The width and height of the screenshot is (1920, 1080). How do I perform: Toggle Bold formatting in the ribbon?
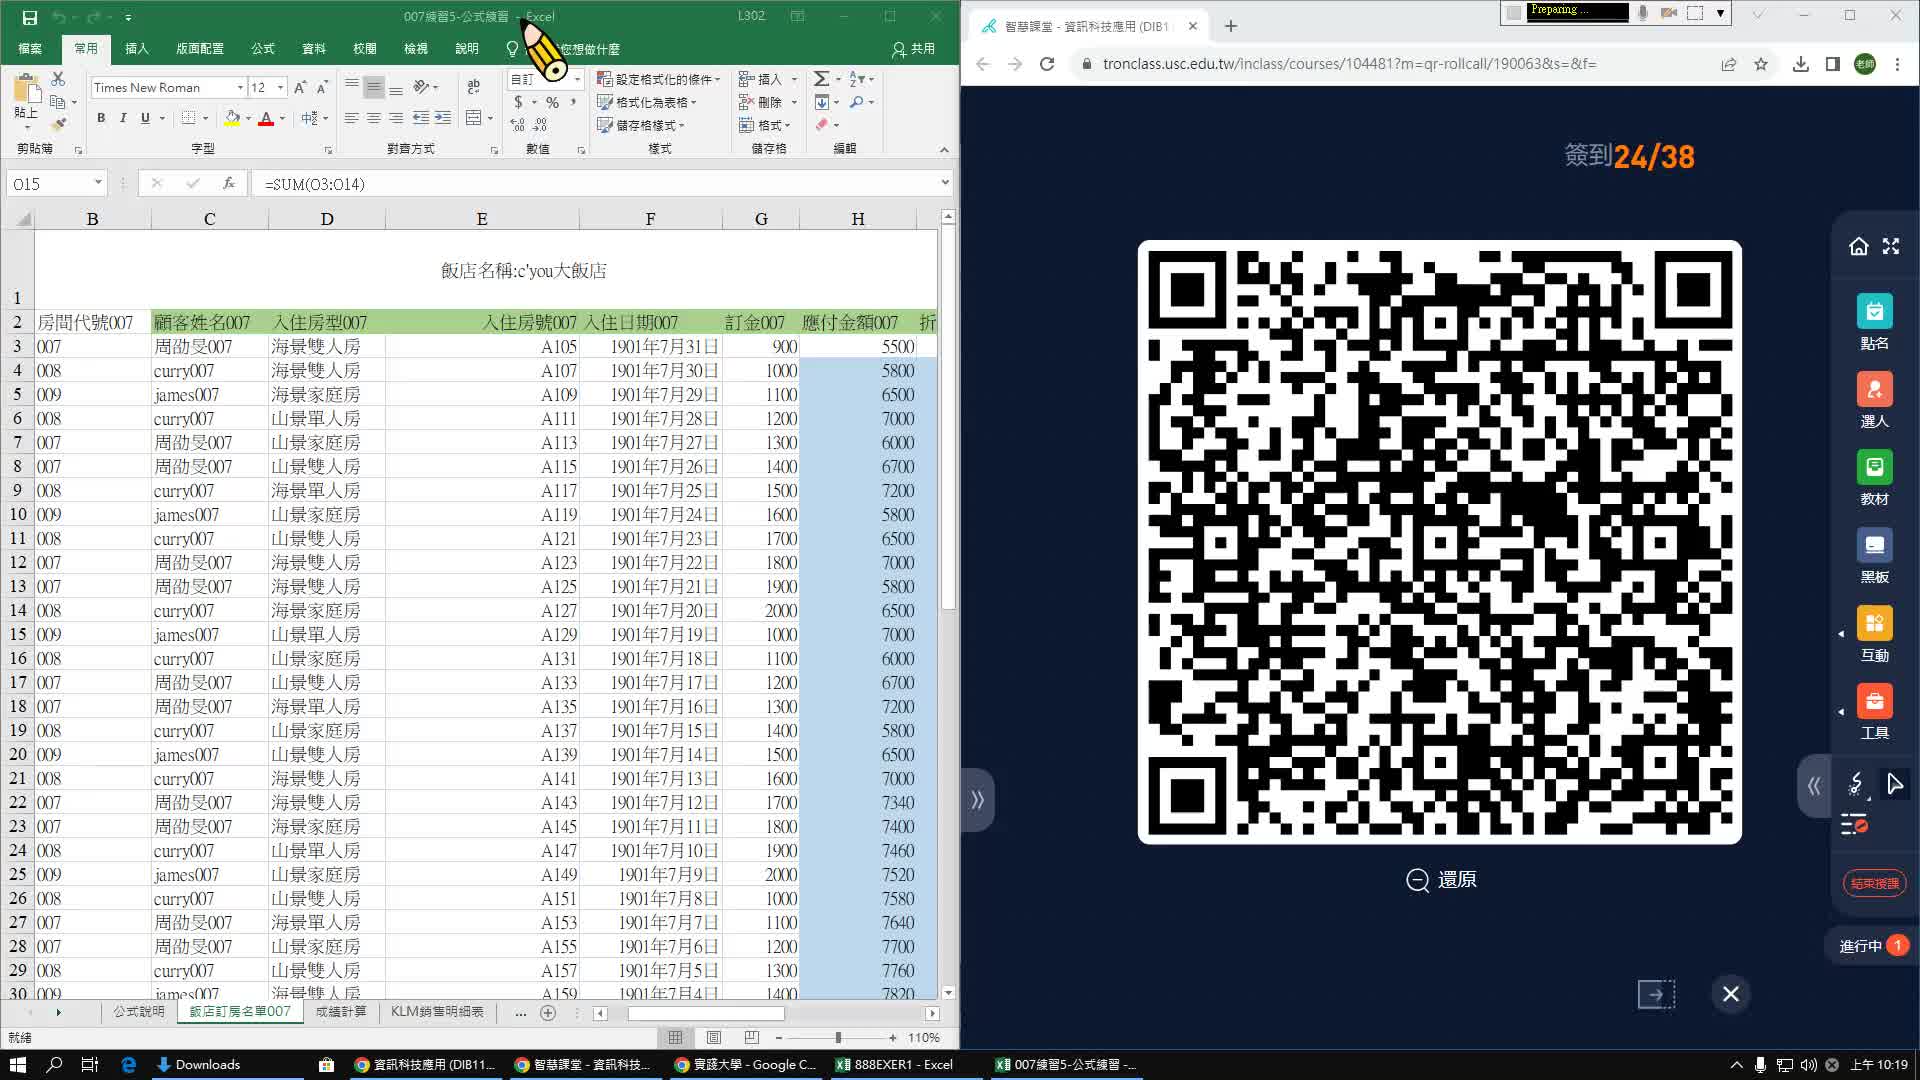(x=101, y=118)
